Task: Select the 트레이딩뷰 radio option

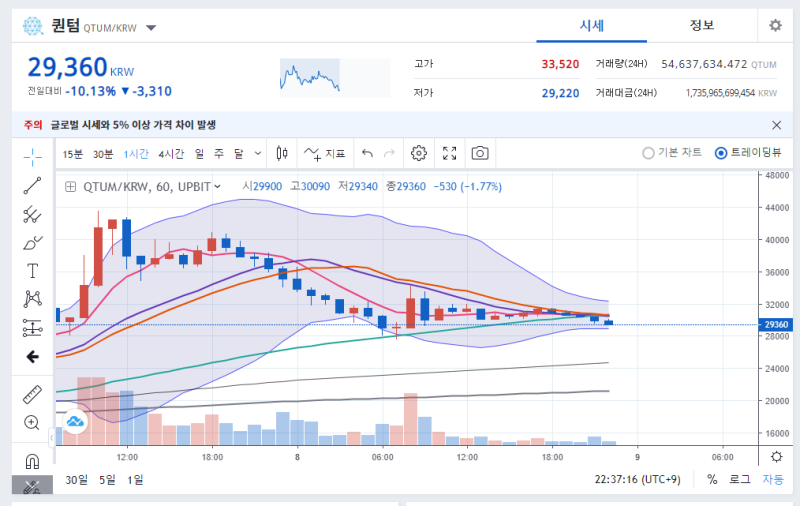Action: coord(748,153)
